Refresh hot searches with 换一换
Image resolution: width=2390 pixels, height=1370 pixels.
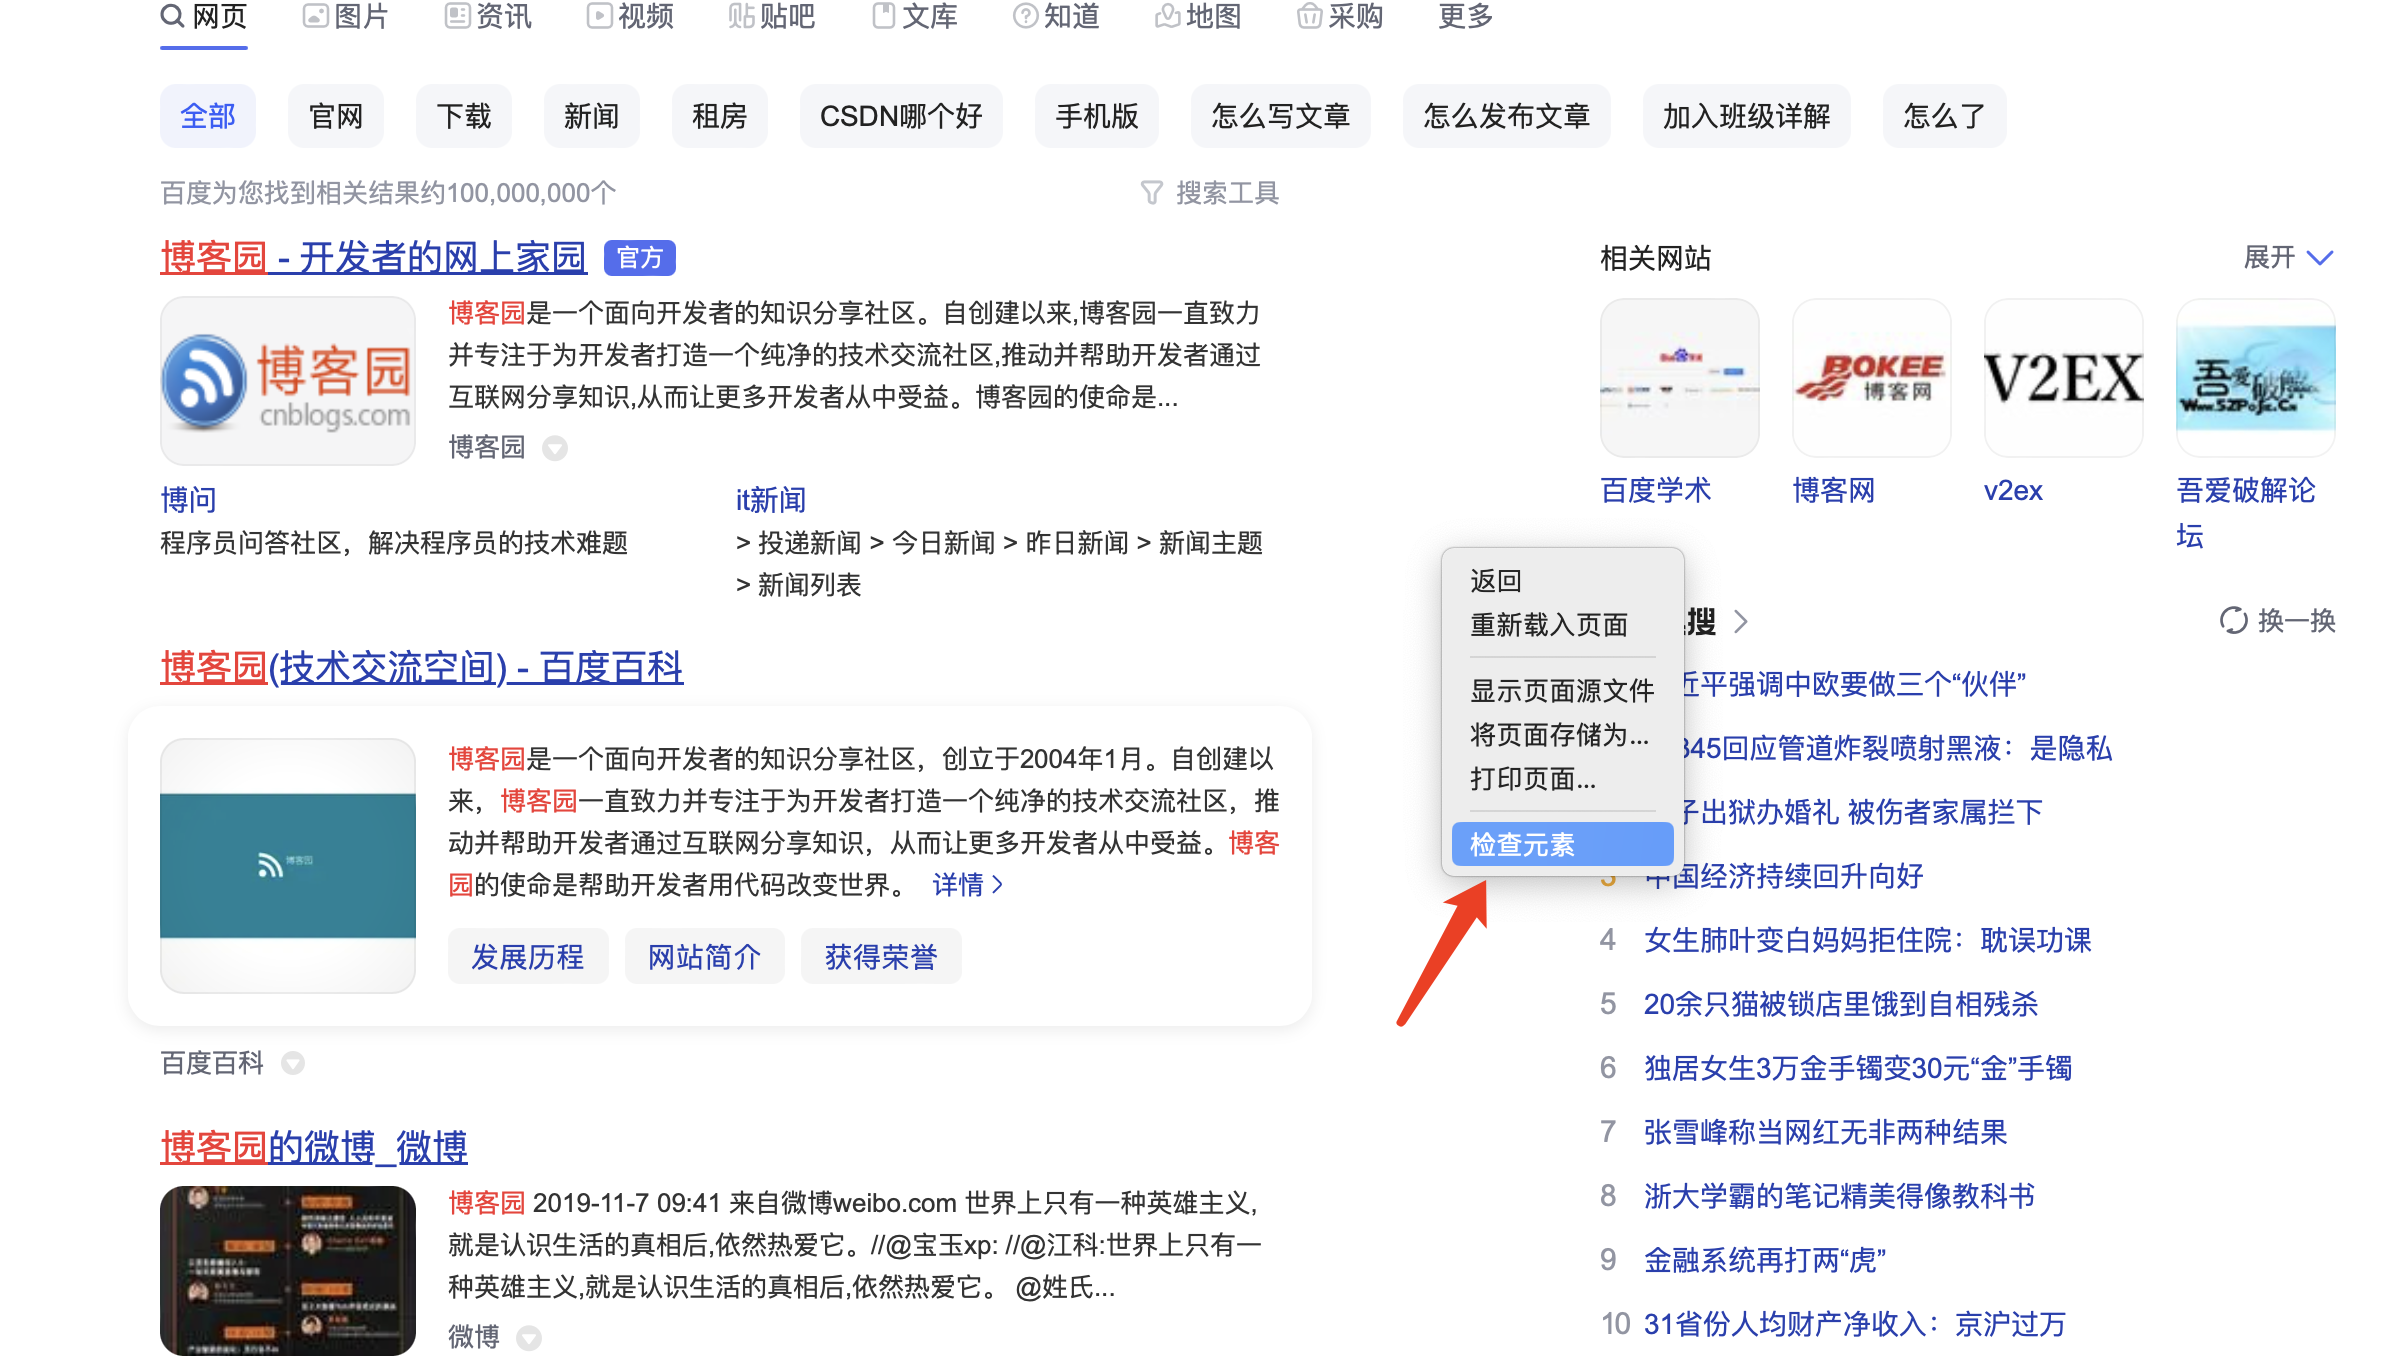(2277, 620)
